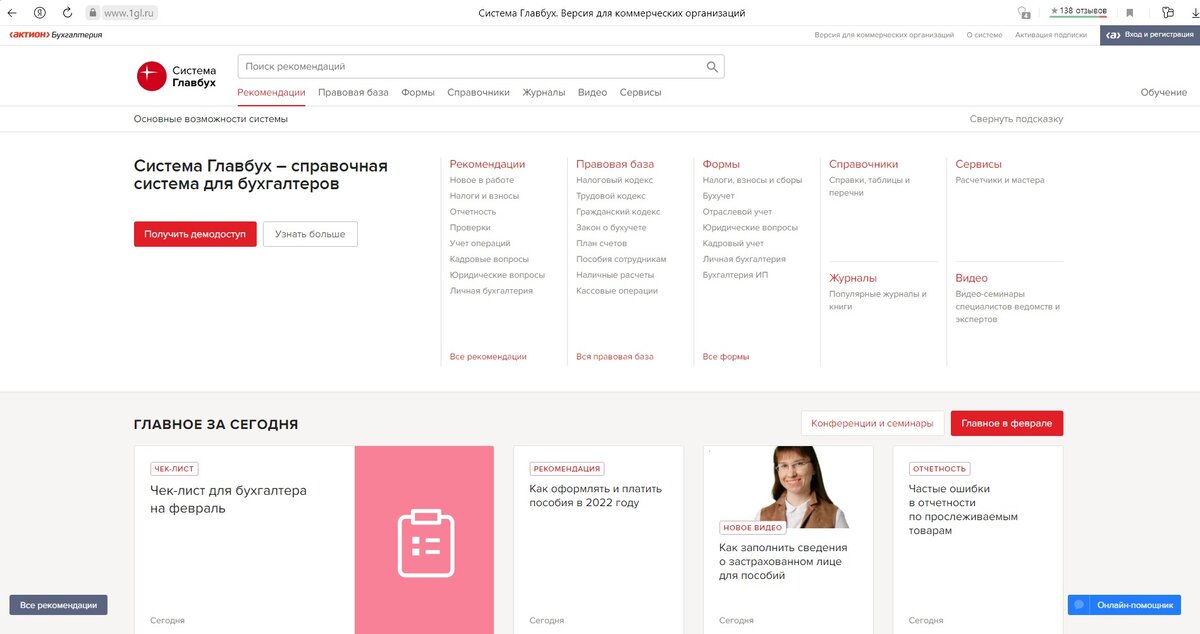Open the Видео tab

592,92
